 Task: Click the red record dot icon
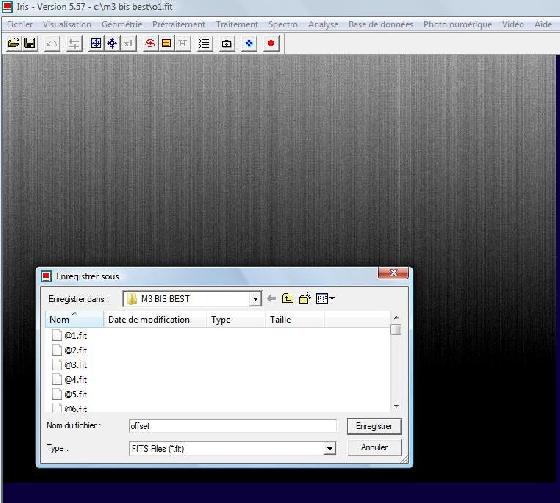(x=271, y=43)
